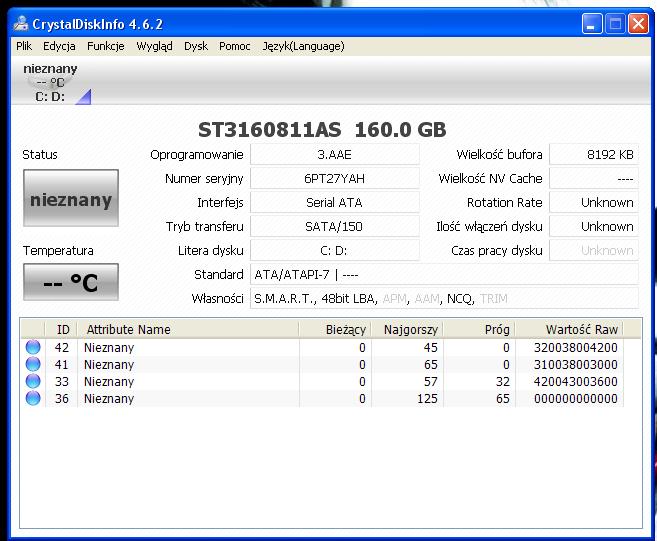Click the Serial ATA interface field
Viewport: 657px width, 541px height.
(335, 202)
